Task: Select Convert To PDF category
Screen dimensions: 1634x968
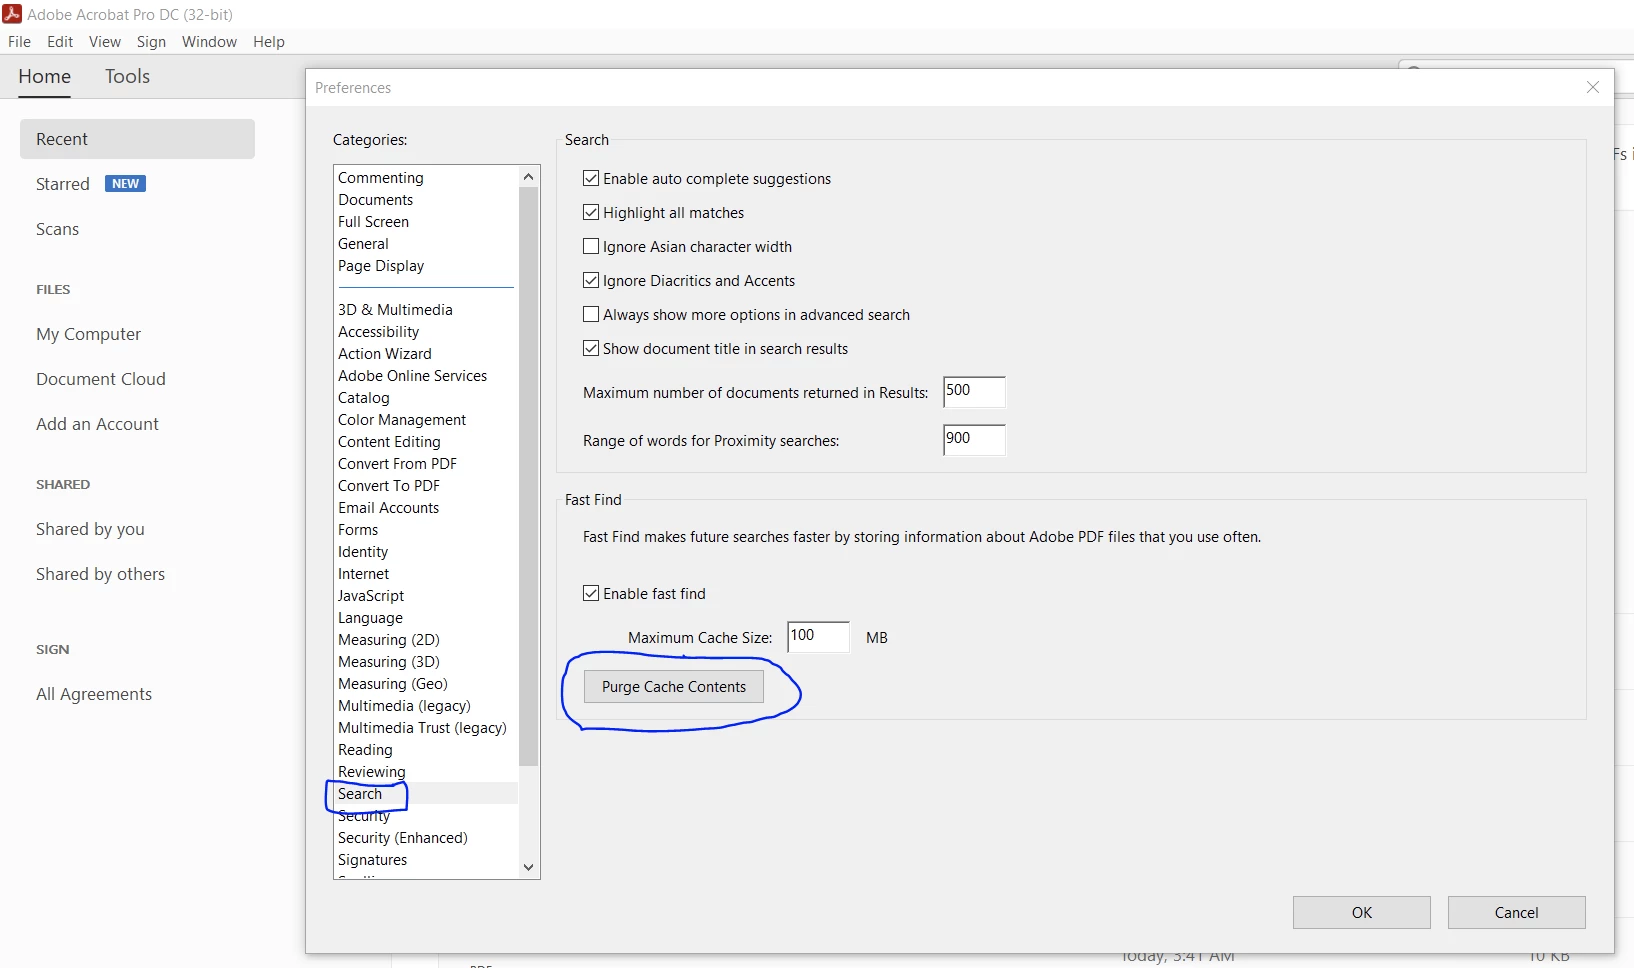Action: point(389,486)
